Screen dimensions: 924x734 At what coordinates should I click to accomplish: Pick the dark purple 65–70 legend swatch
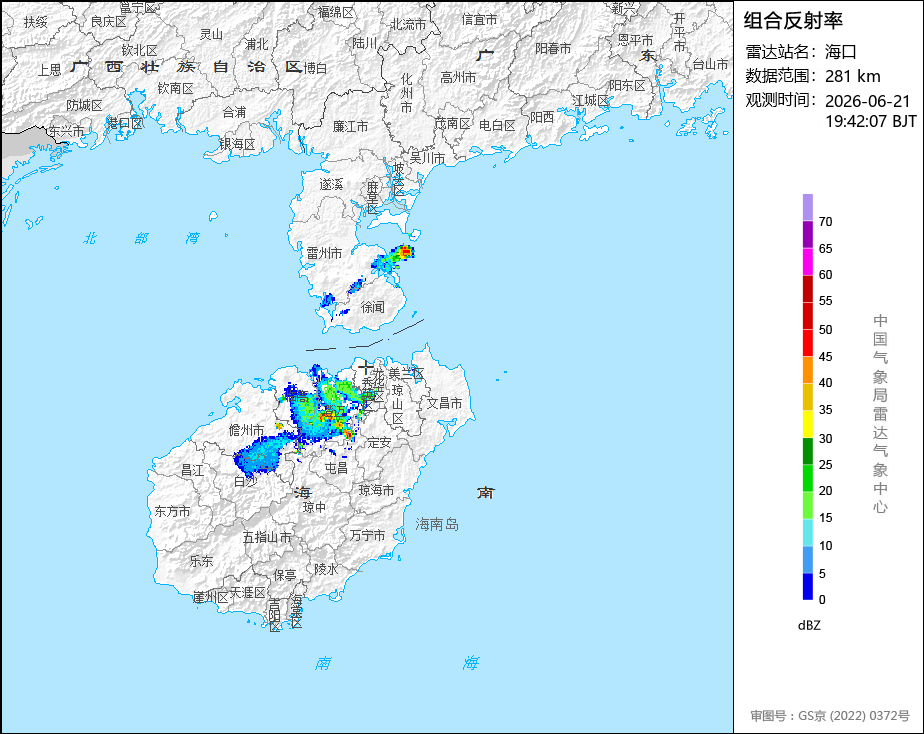tap(807, 234)
